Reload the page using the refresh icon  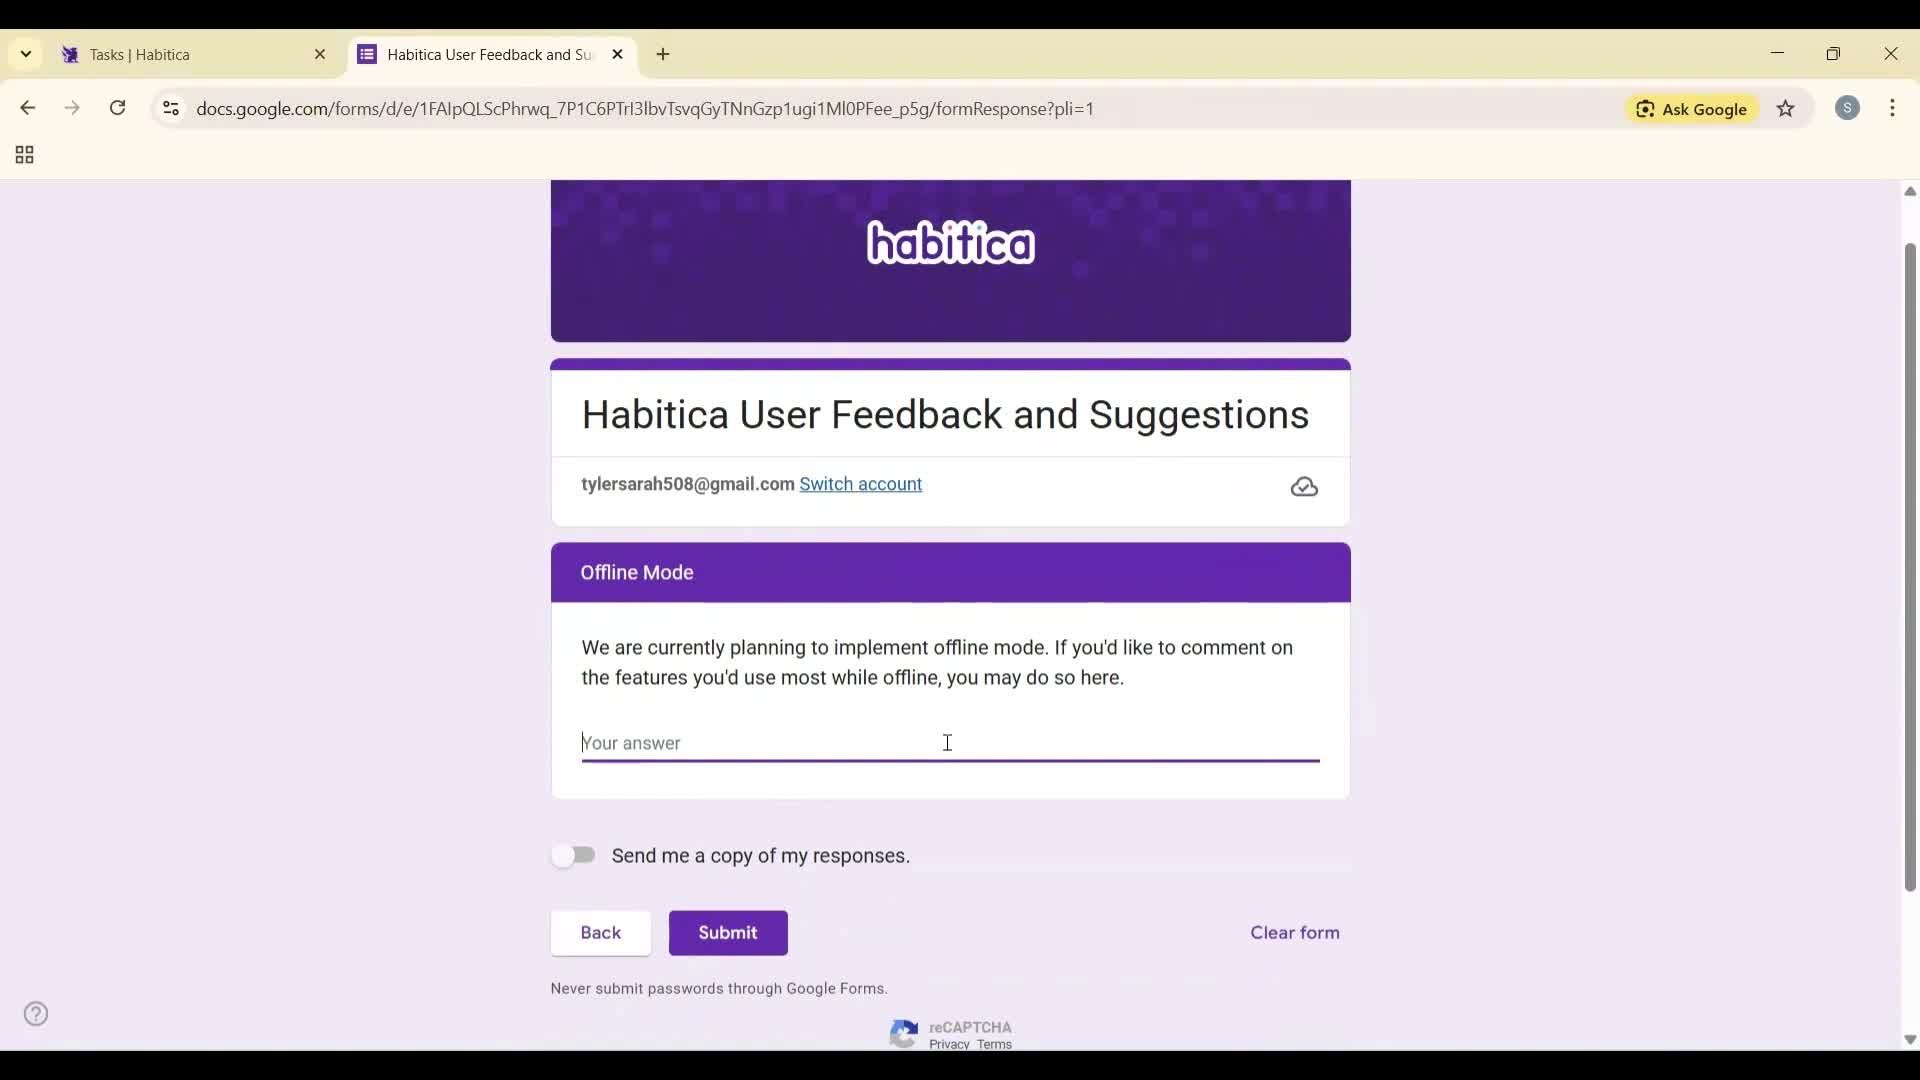(x=117, y=108)
